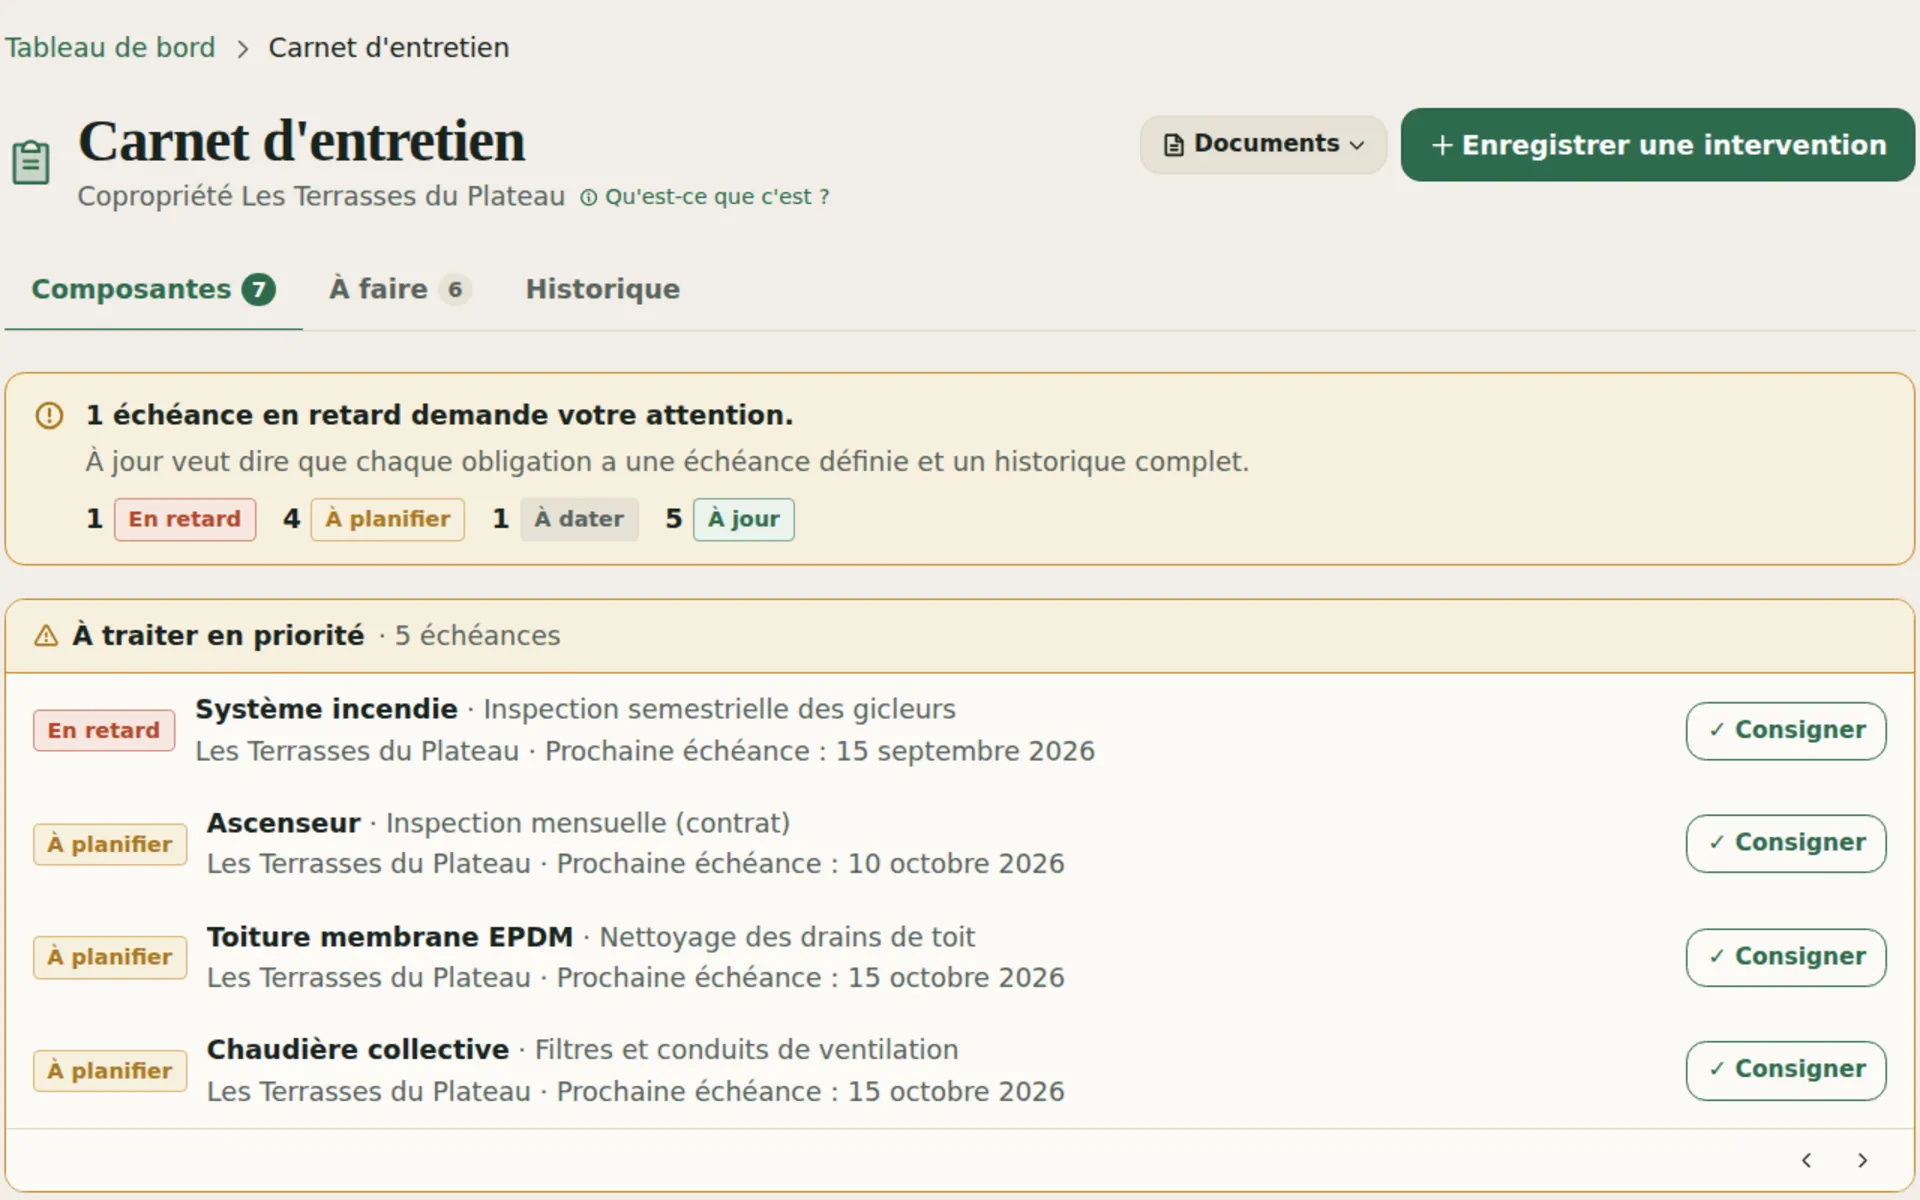
Task: Go to next page of priority list
Action: [1862, 1160]
